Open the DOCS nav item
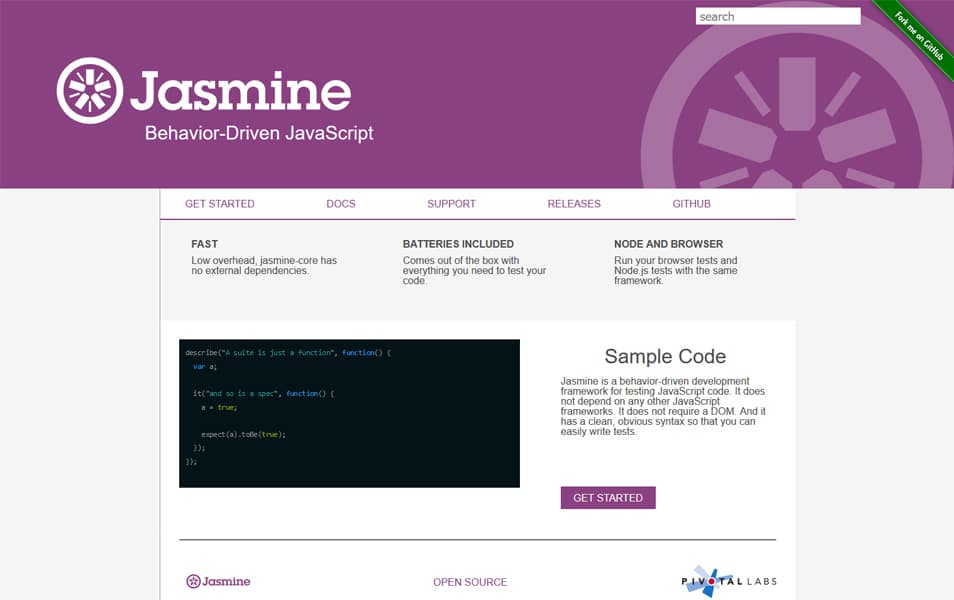Screen dimensions: 954x600 coord(341,204)
